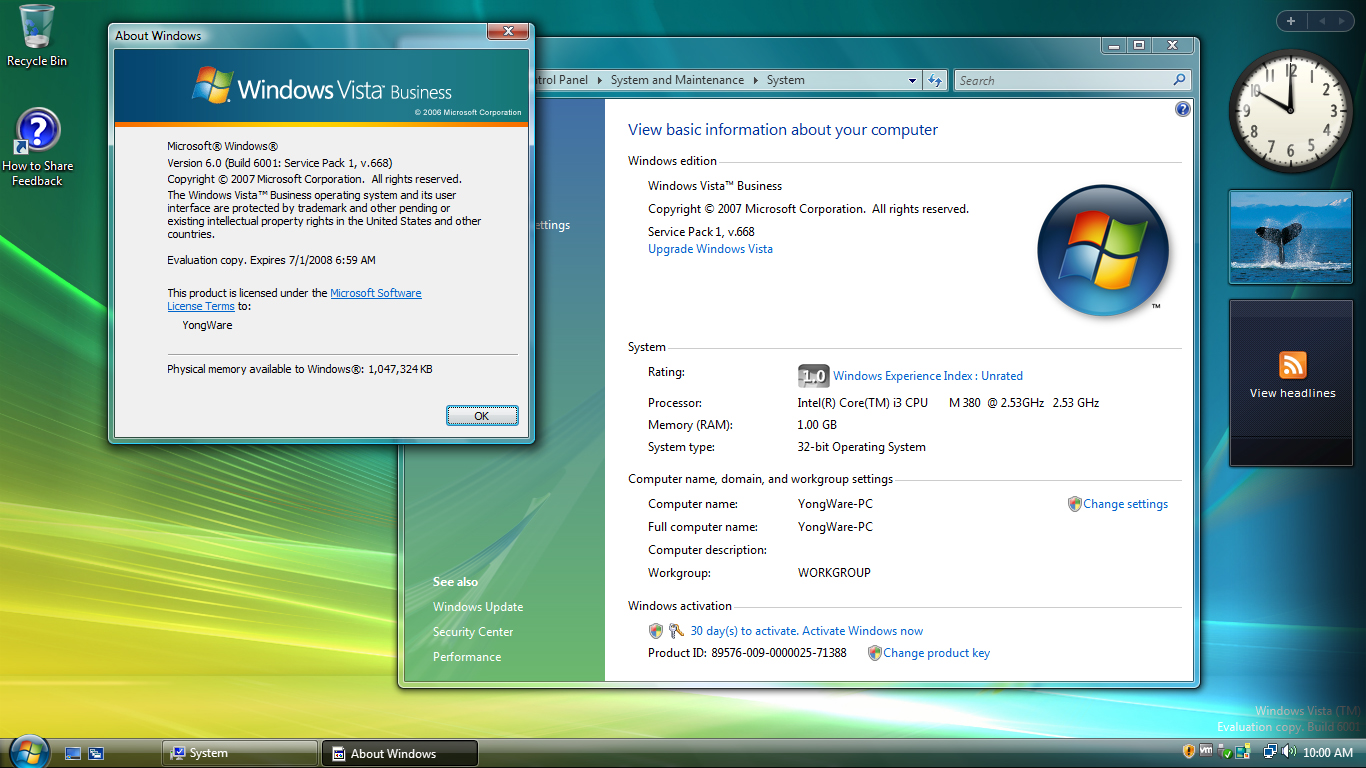
Task: Click the System and Maintenance breadcrumb
Action: [x=677, y=80]
